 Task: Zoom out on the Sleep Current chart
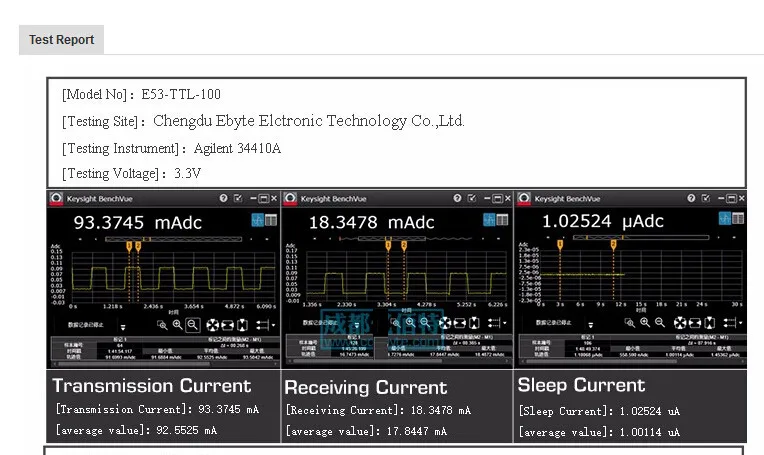click(660, 322)
